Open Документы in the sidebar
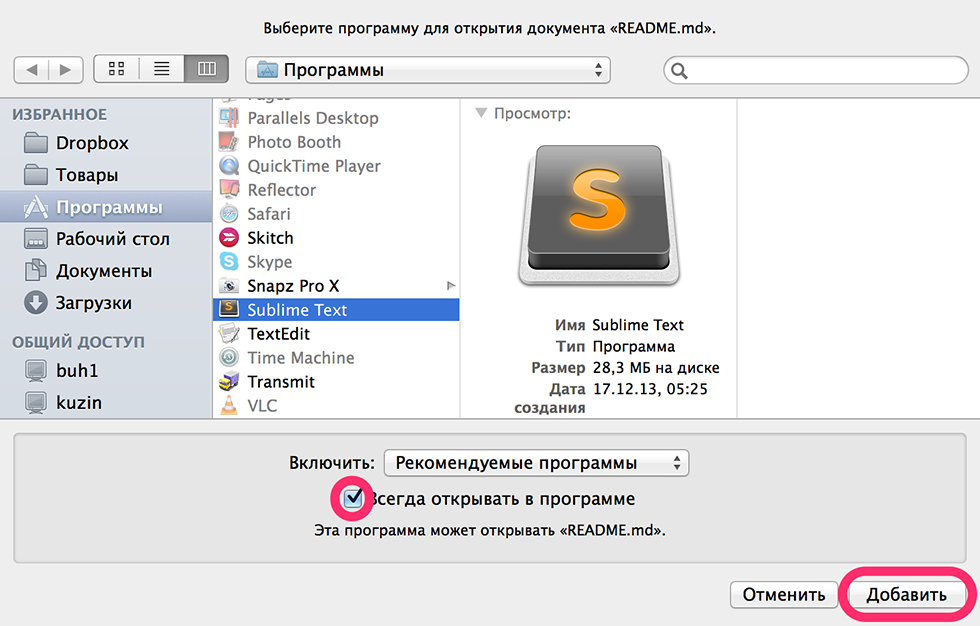980x626 pixels. 106,271
